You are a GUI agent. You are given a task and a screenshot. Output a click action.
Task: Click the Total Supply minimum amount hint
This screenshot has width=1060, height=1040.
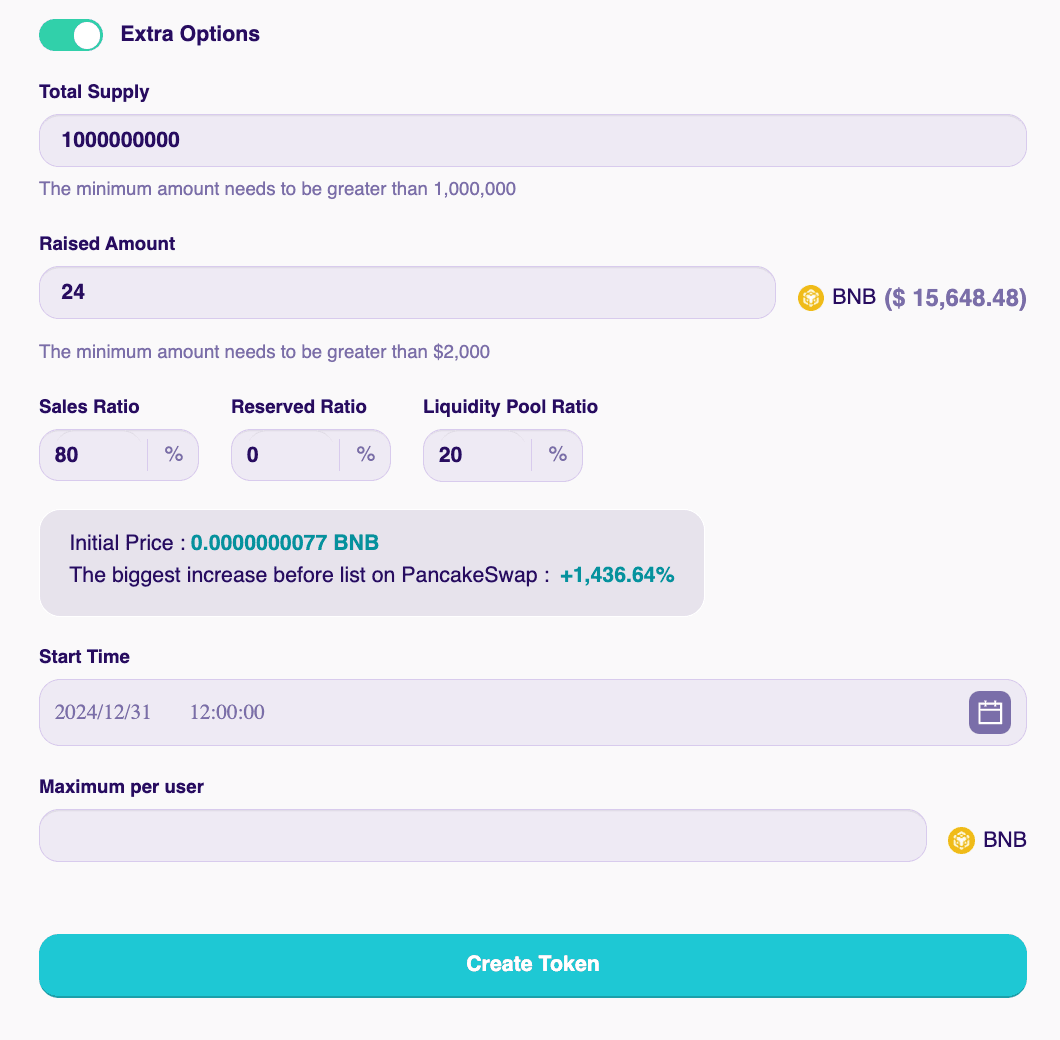277,188
